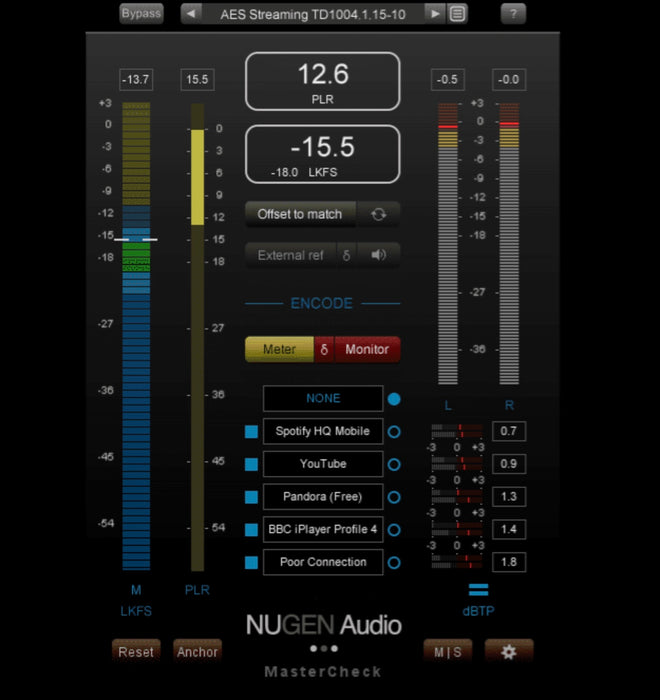Viewport: 660px width, 700px height.
Task: Toggle the blue square beside Poor Connection
Action: tap(251, 562)
